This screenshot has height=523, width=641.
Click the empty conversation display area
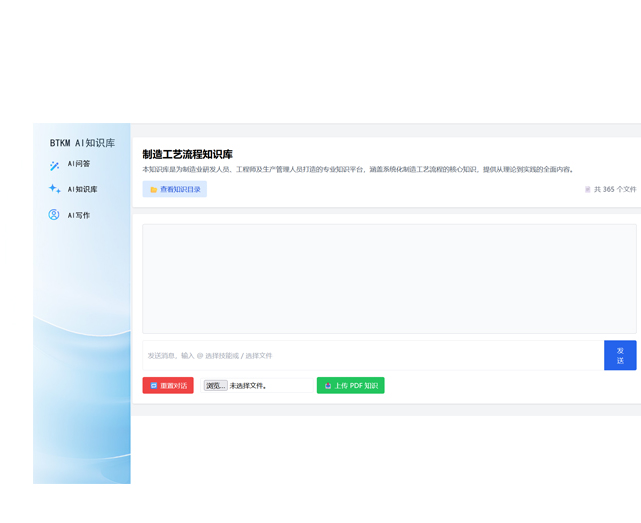(389, 278)
